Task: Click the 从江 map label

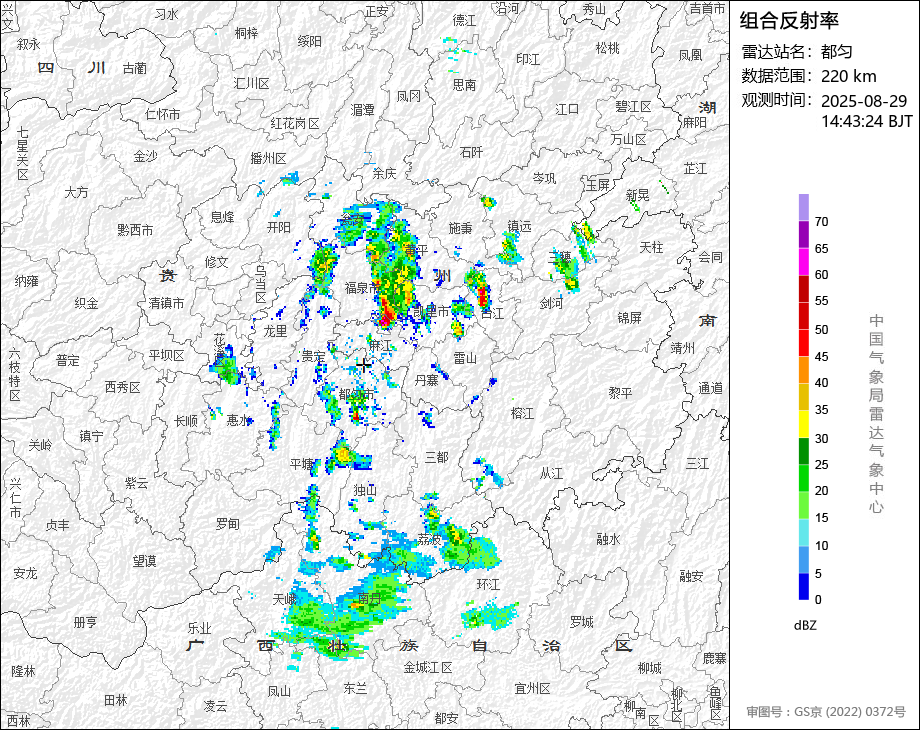Action: (x=552, y=474)
